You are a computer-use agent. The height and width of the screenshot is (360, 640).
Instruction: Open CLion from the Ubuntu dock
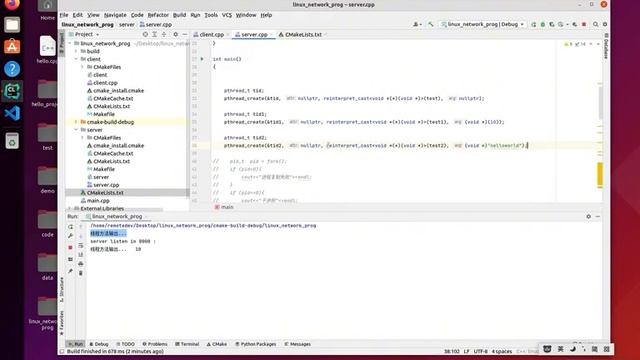pos(12,91)
